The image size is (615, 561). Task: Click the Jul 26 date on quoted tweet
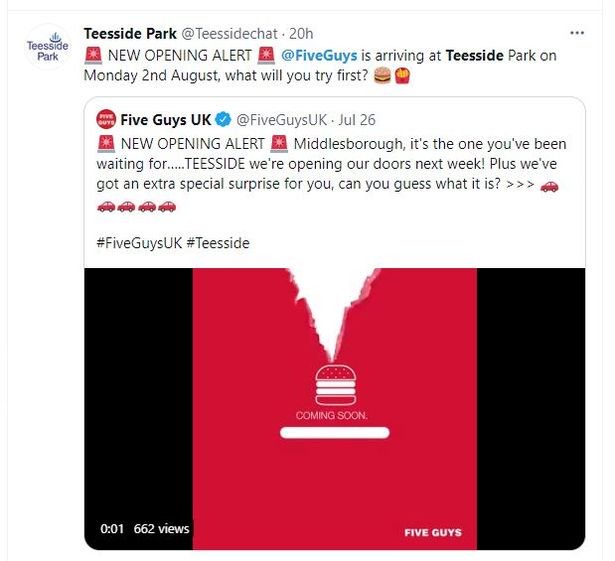[x=357, y=120]
